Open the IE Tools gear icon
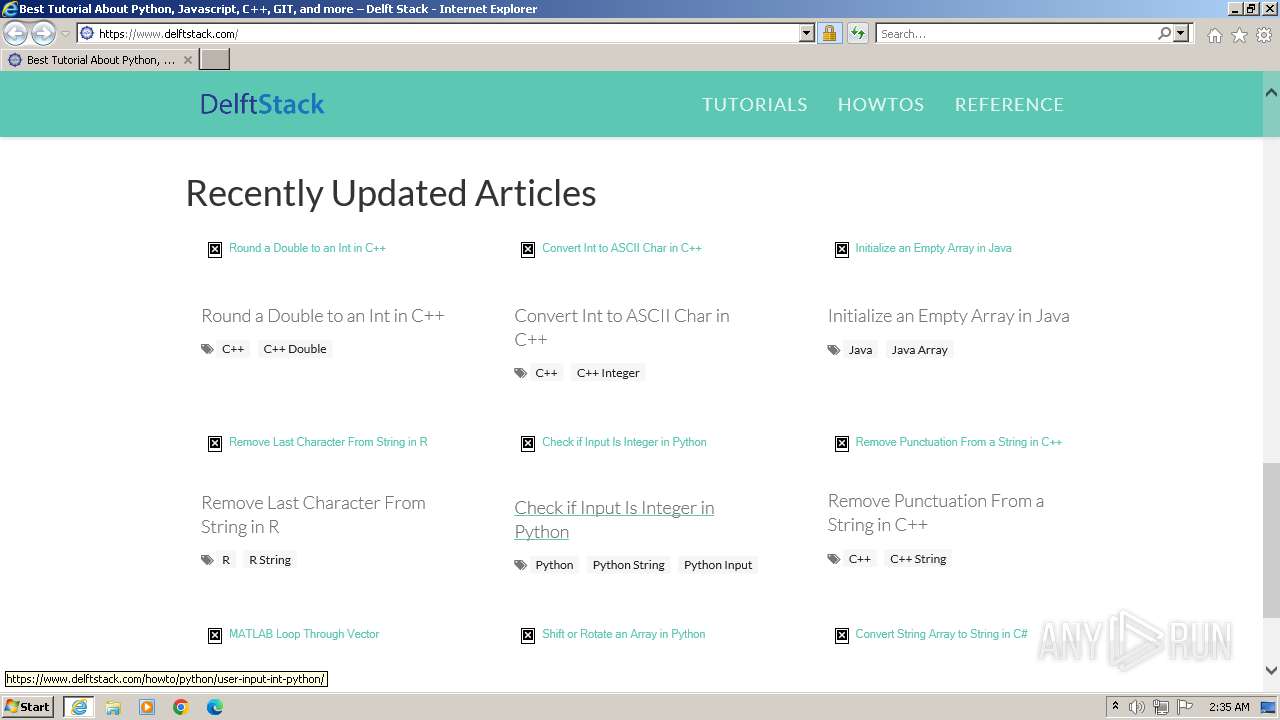The image size is (1280, 720). 1264,35
